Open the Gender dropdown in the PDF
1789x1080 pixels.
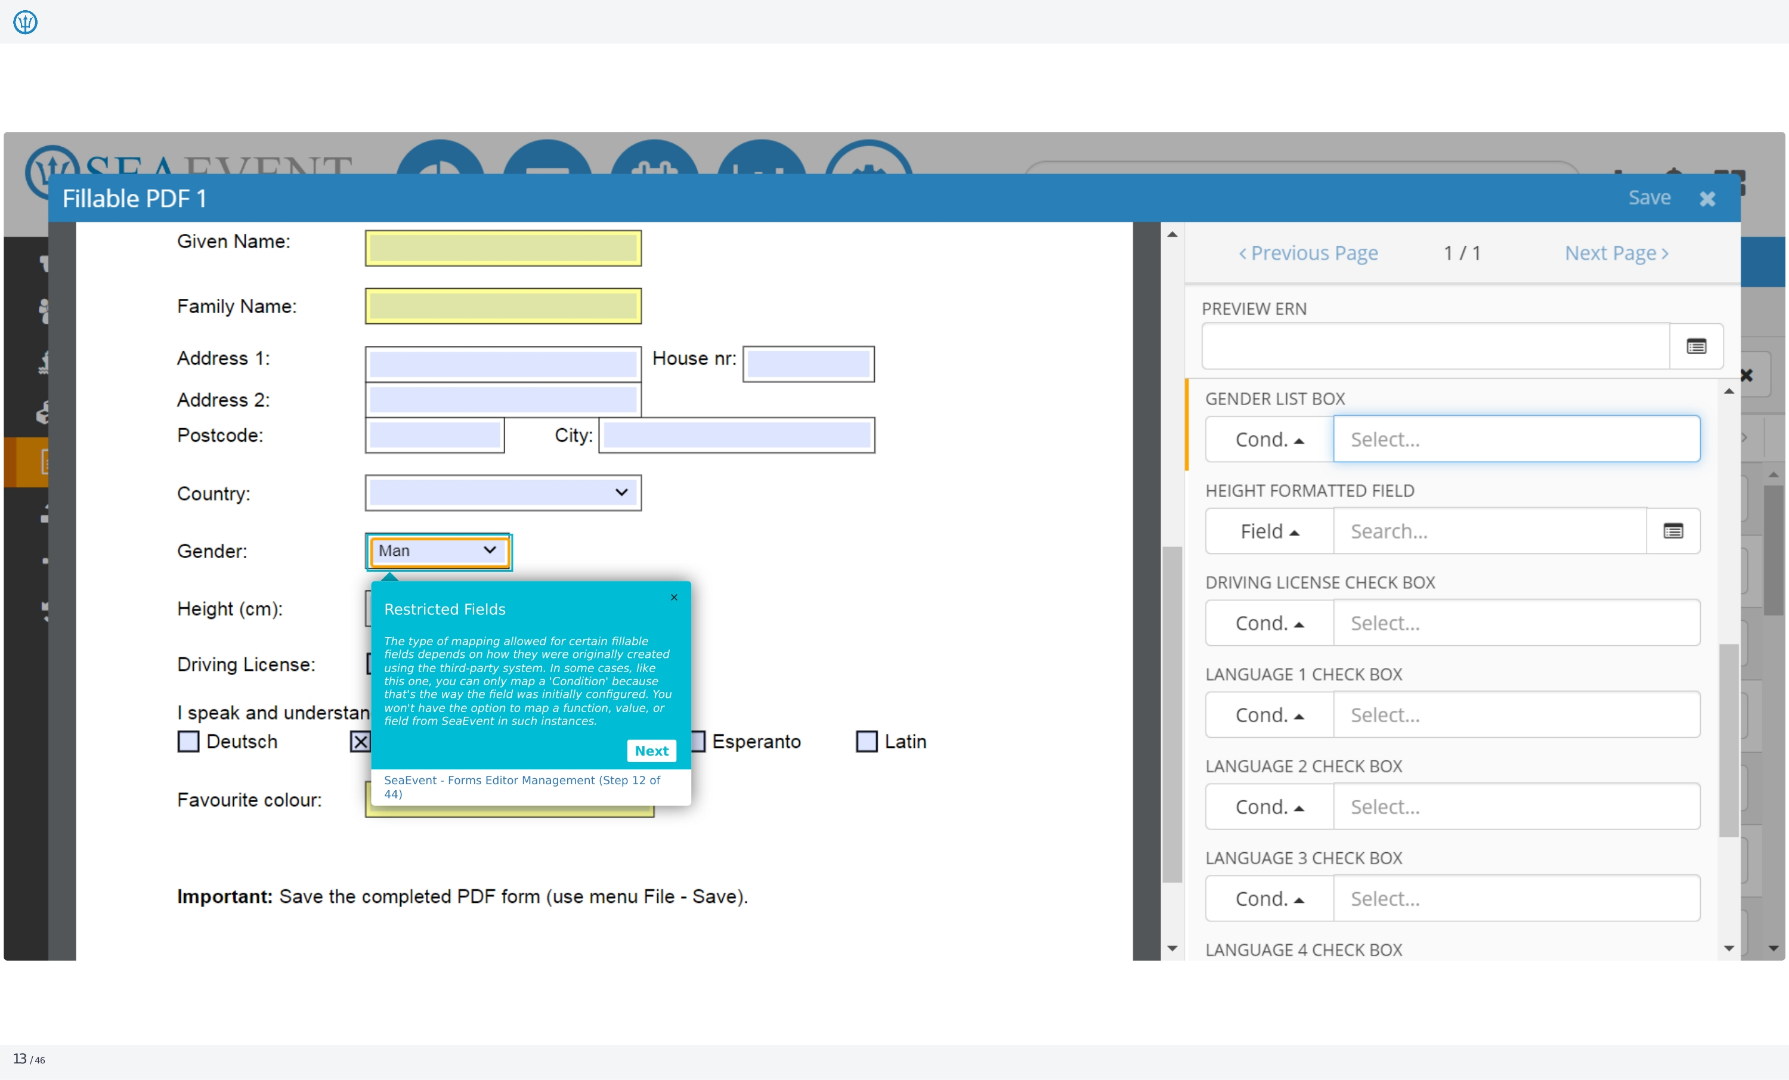(x=438, y=551)
